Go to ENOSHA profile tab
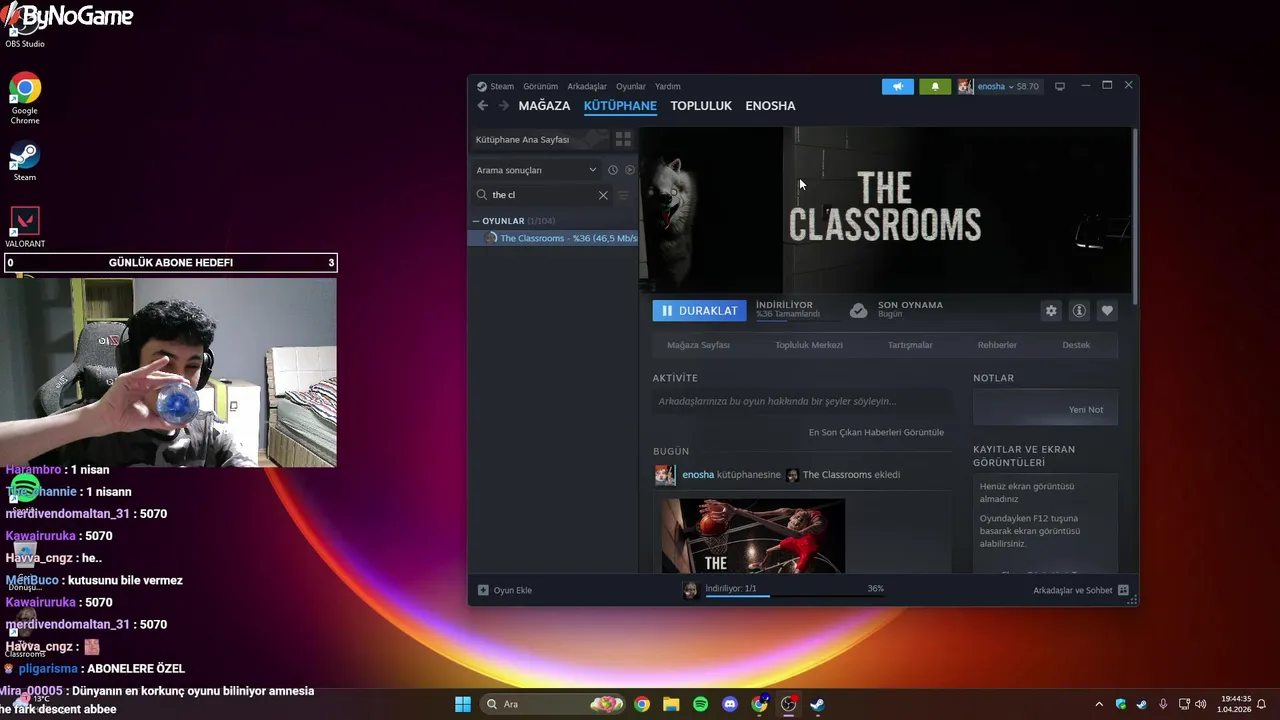The height and width of the screenshot is (720, 1280). pos(770,106)
